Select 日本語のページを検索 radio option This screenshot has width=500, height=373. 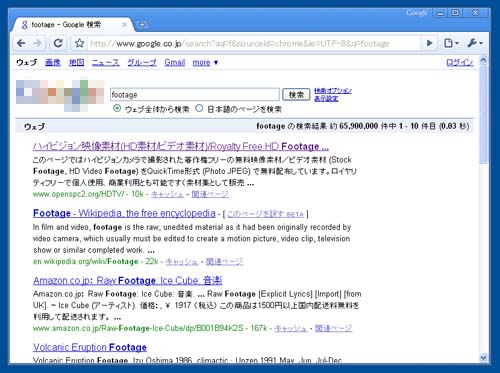point(199,108)
